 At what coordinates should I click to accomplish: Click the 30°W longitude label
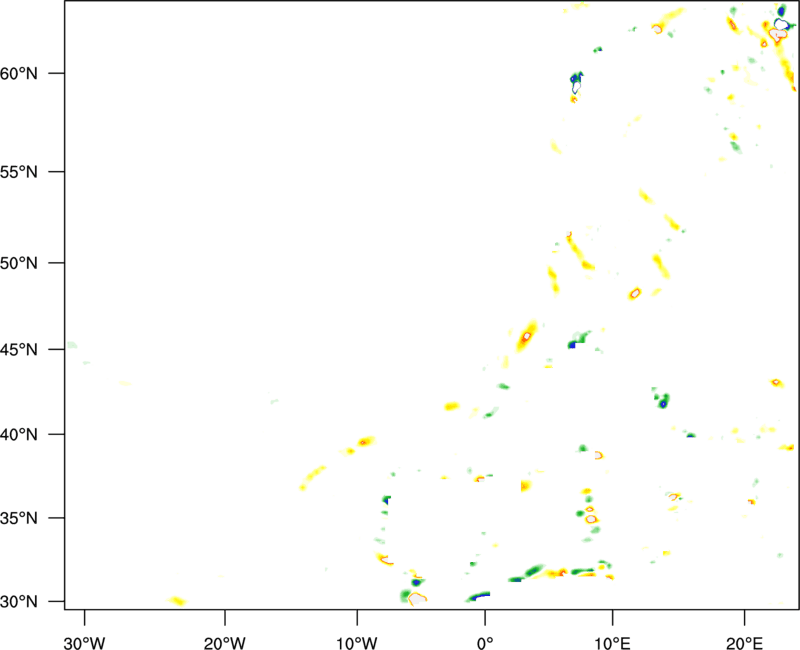(84, 643)
